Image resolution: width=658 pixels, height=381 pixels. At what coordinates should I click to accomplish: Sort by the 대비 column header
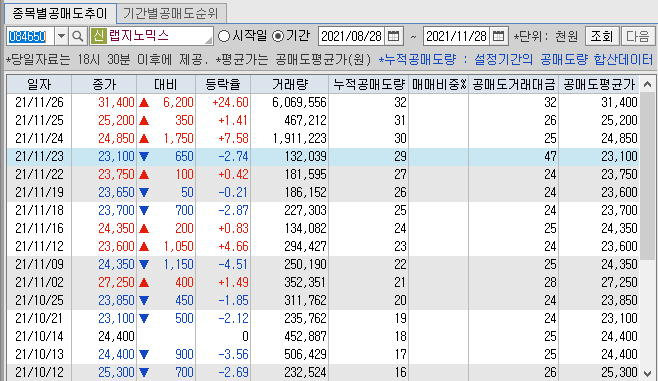point(166,84)
